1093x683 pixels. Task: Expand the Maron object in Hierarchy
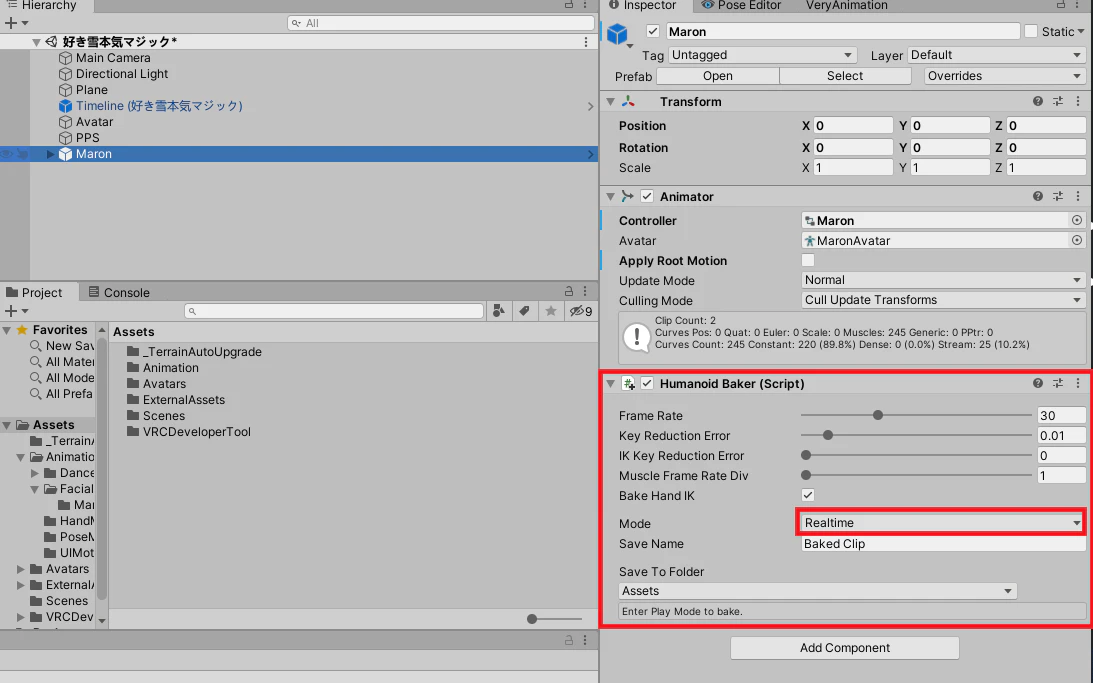pos(50,154)
